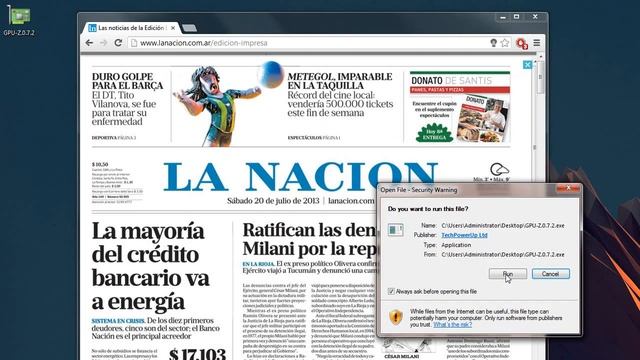Viewport: 640px width, 360px height.
Task: Open a new tab in Chrome
Action: [x=189, y=28]
